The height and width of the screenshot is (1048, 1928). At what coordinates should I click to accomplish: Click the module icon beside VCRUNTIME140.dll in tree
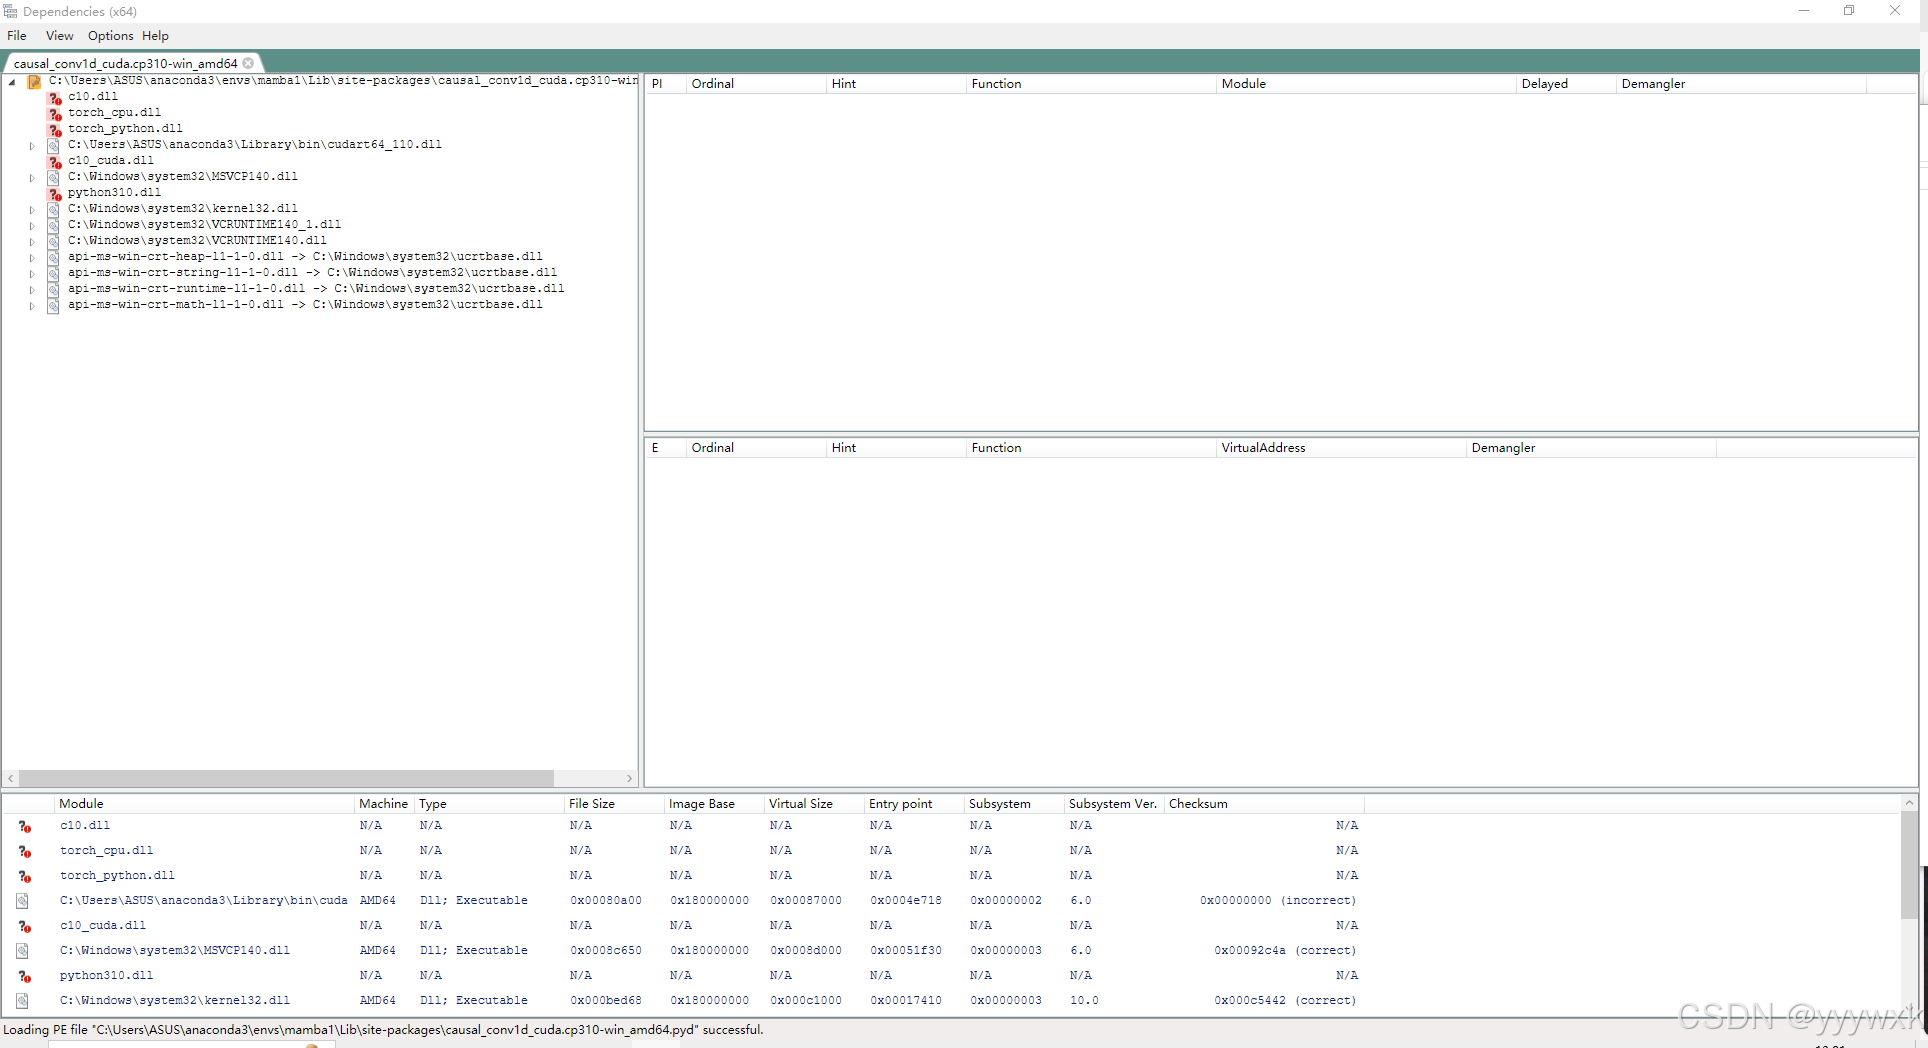click(x=54, y=242)
